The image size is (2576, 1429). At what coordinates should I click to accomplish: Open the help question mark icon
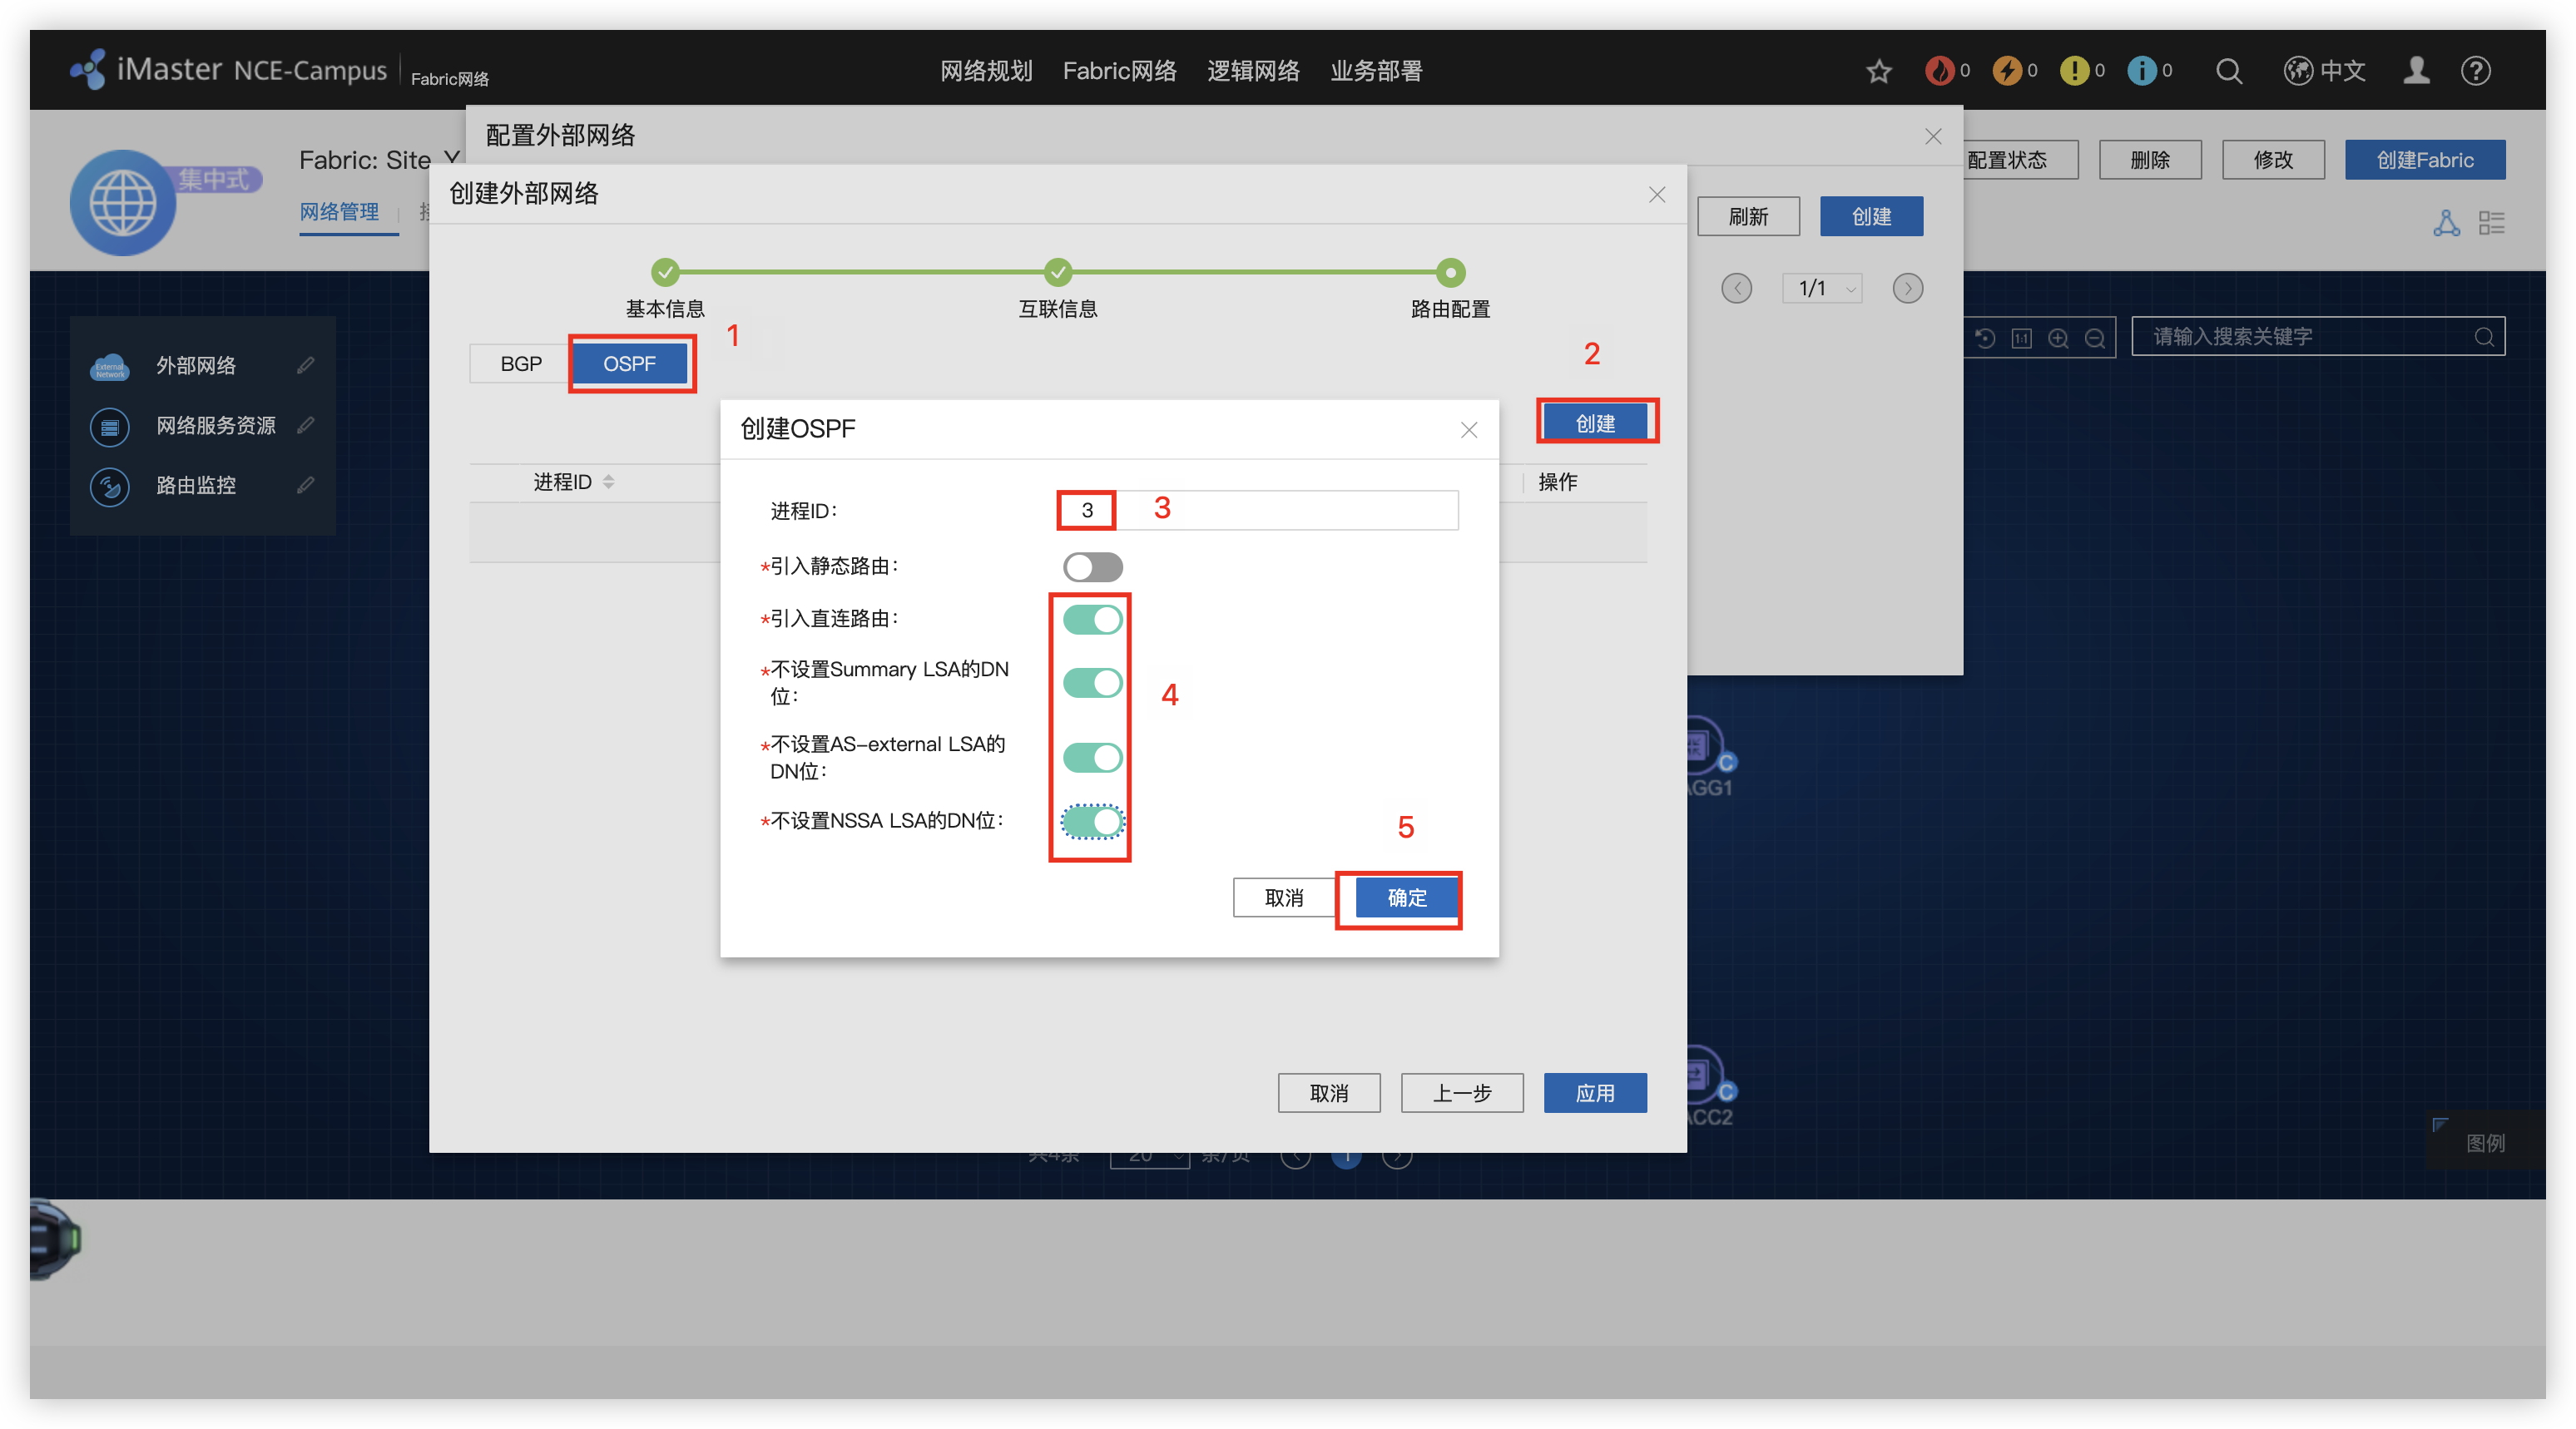click(x=2475, y=71)
